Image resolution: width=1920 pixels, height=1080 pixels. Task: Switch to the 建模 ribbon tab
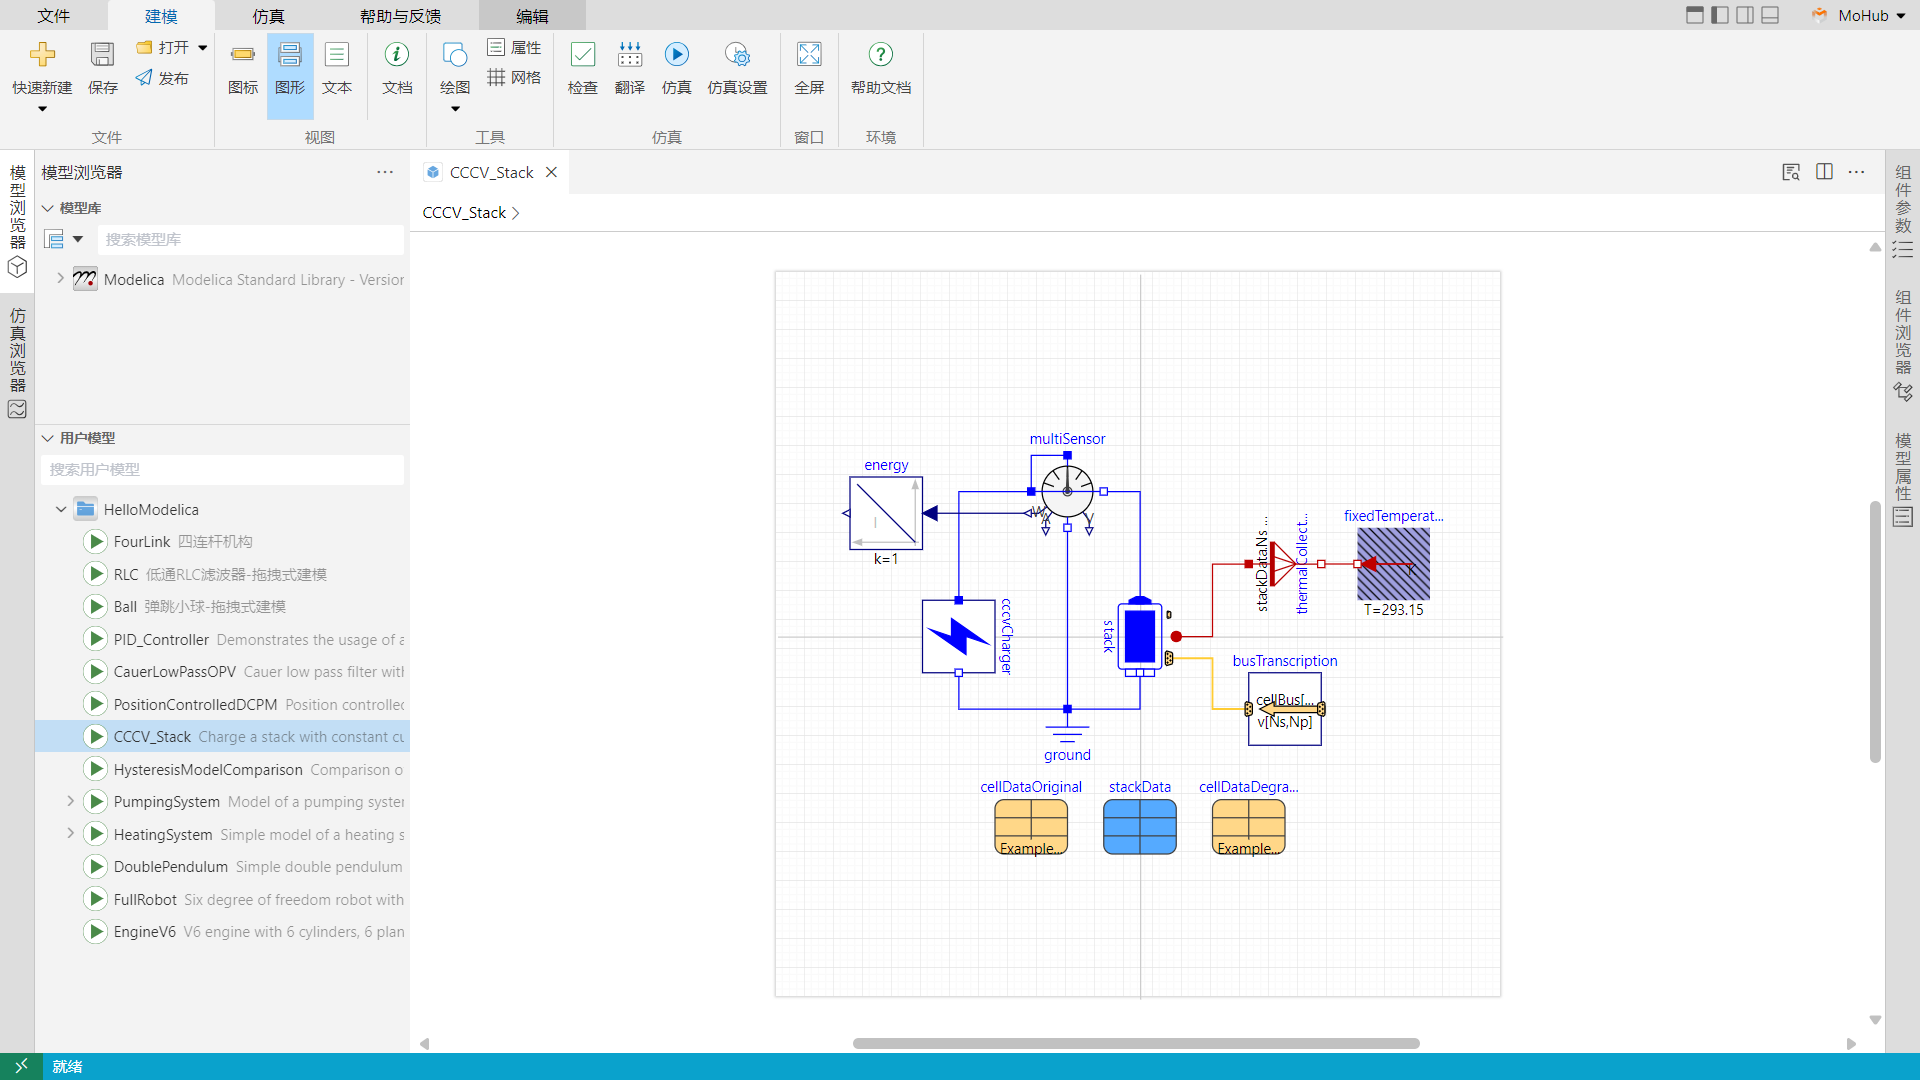[161, 16]
